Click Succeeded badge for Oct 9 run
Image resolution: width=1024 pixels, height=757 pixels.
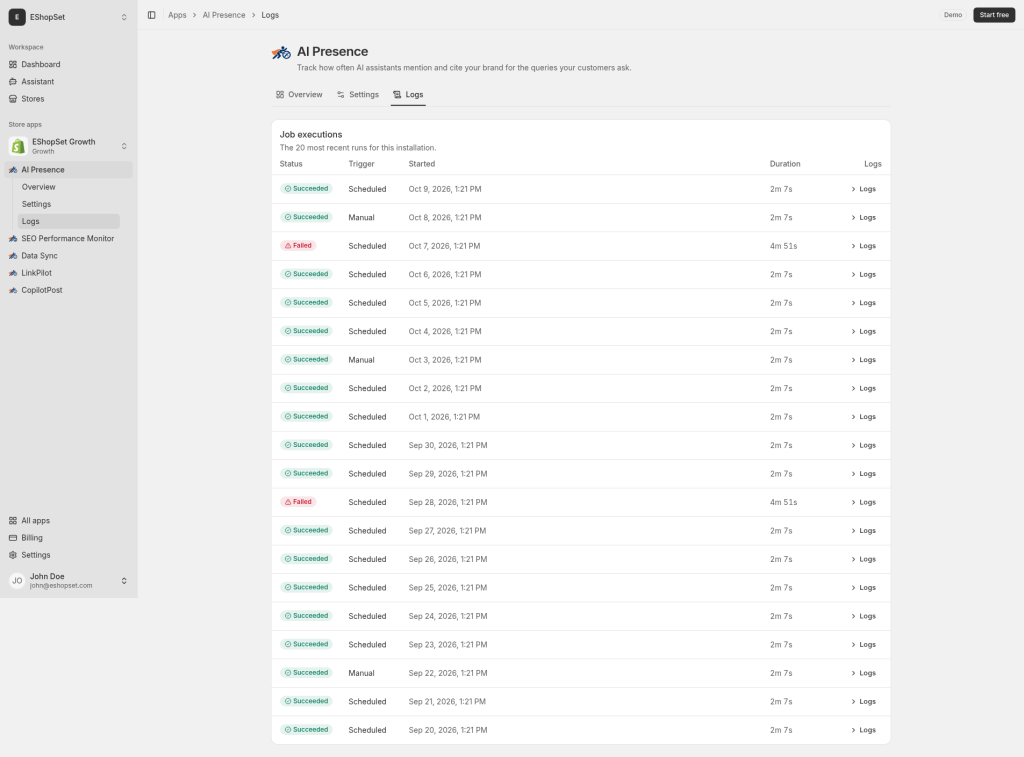[306, 189]
